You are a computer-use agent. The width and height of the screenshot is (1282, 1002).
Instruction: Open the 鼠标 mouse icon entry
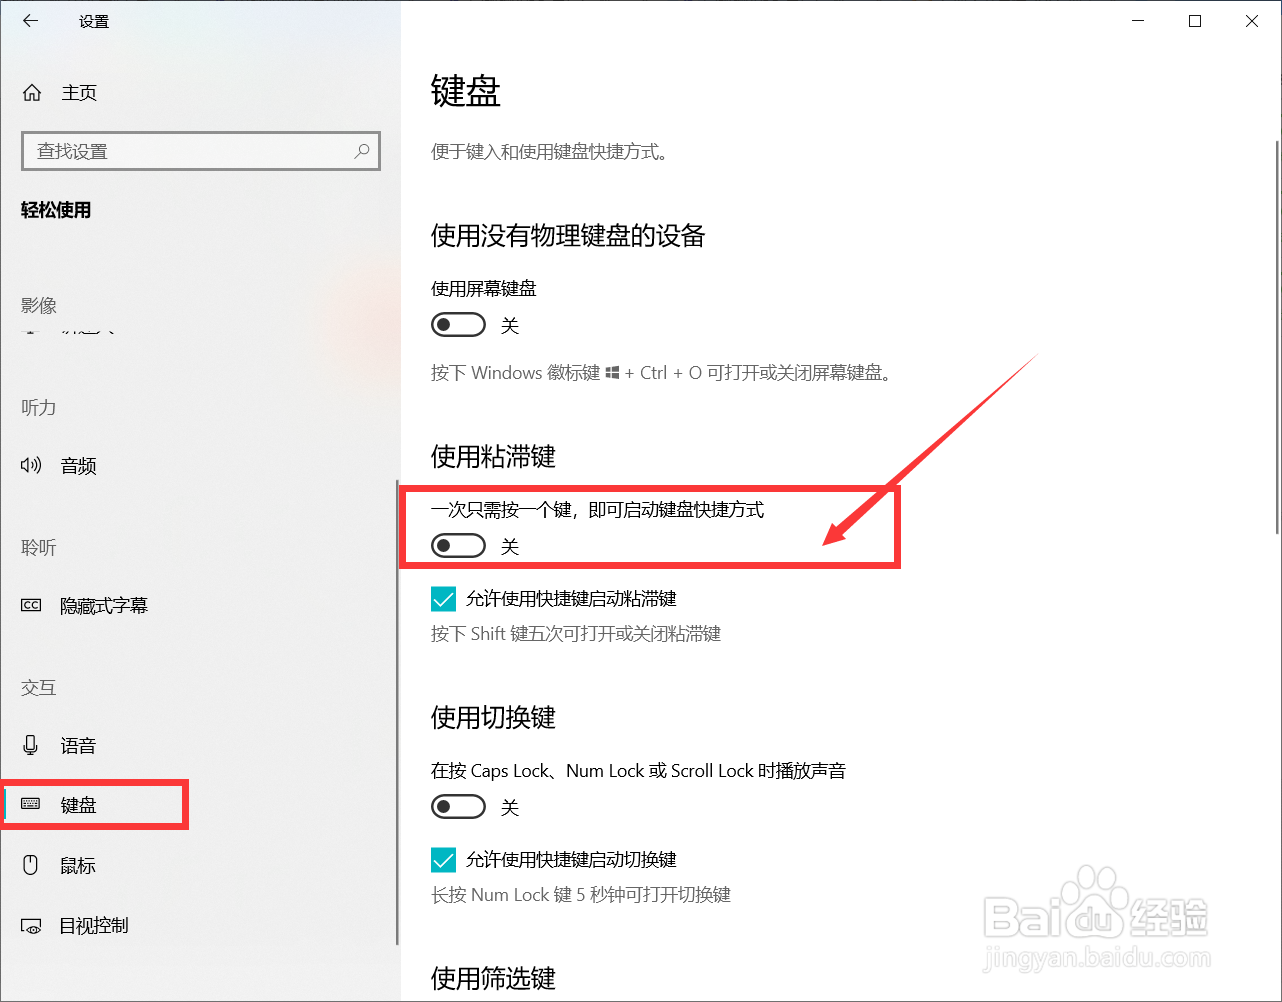click(31, 865)
